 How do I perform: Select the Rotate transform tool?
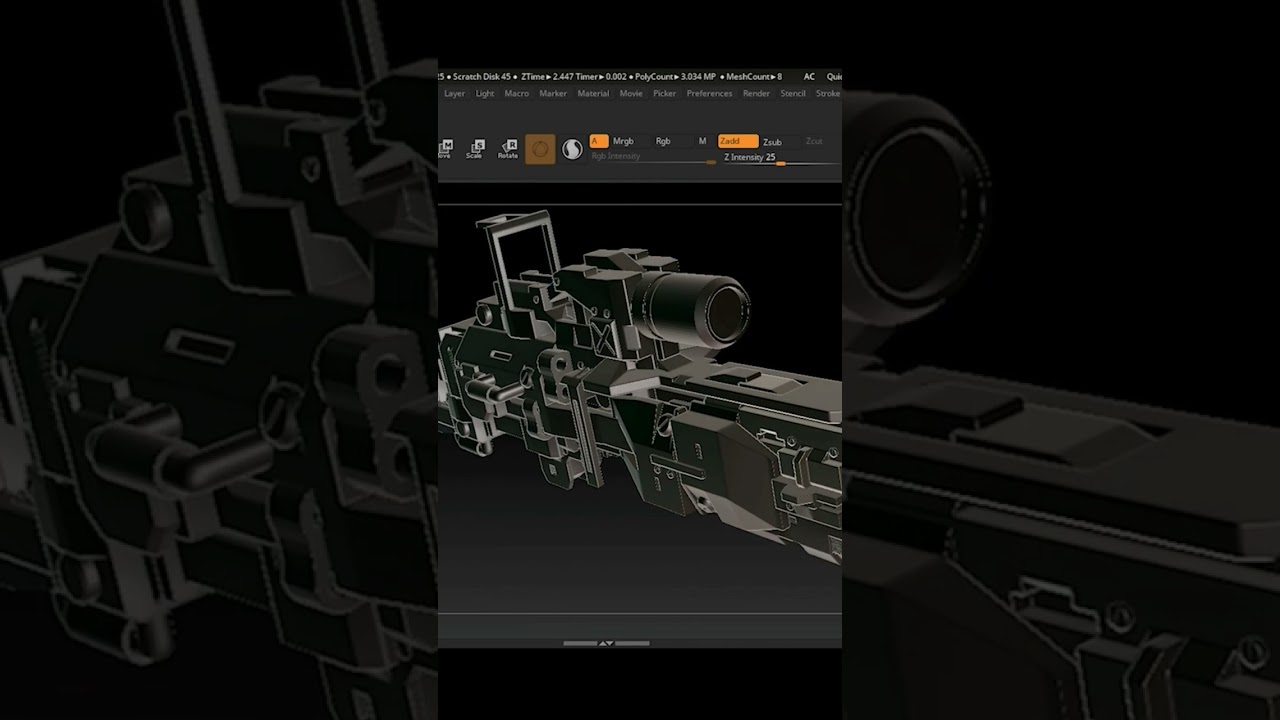508,150
